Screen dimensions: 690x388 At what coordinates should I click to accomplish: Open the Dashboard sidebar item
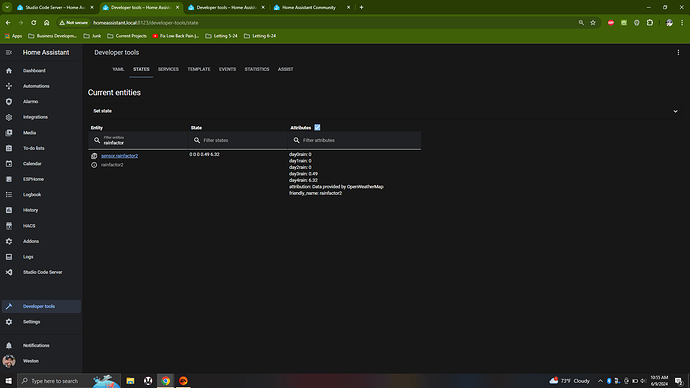[41, 70]
